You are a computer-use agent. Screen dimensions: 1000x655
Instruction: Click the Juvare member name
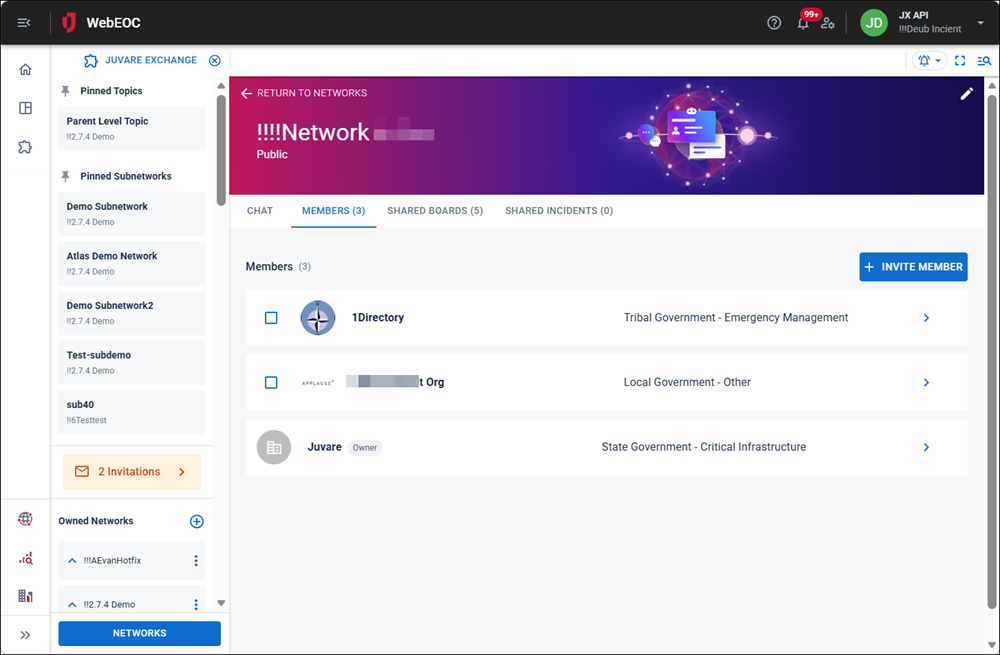coord(325,447)
